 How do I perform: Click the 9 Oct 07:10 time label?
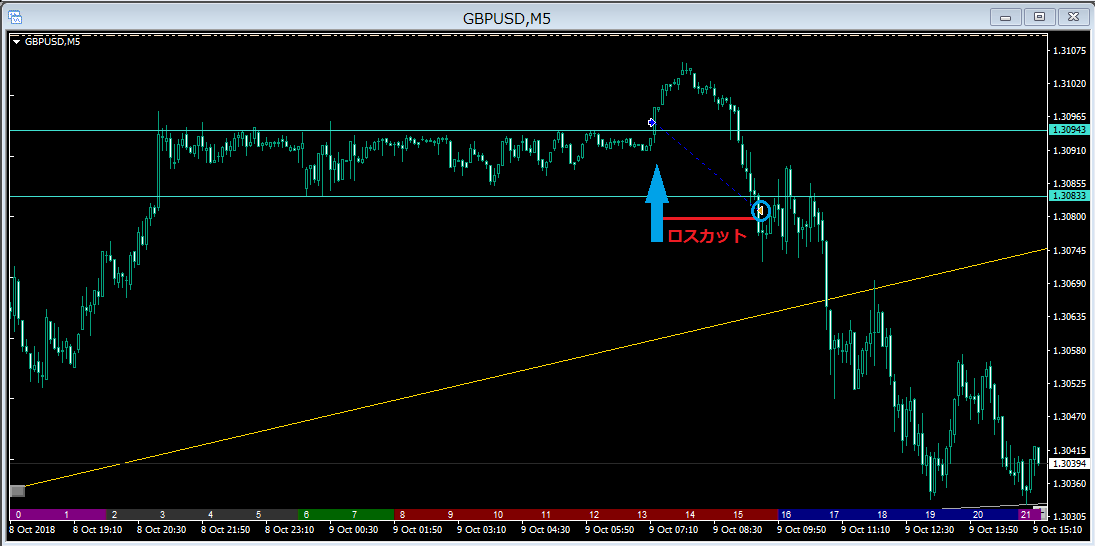click(x=675, y=530)
